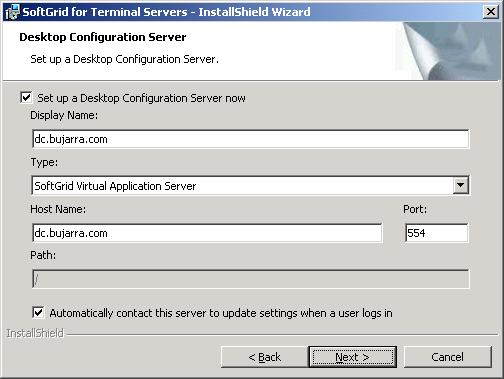Click the Type label
The image size is (504, 379).
click(x=44, y=162)
